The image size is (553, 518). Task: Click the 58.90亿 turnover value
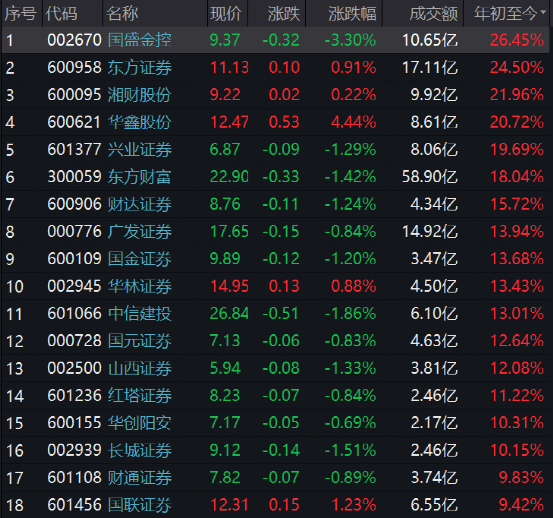point(430,177)
